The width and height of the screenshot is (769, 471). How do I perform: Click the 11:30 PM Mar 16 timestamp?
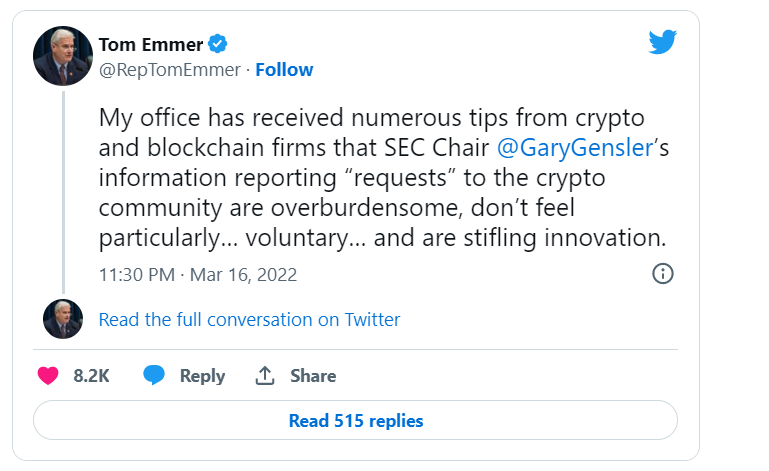(198, 274)
